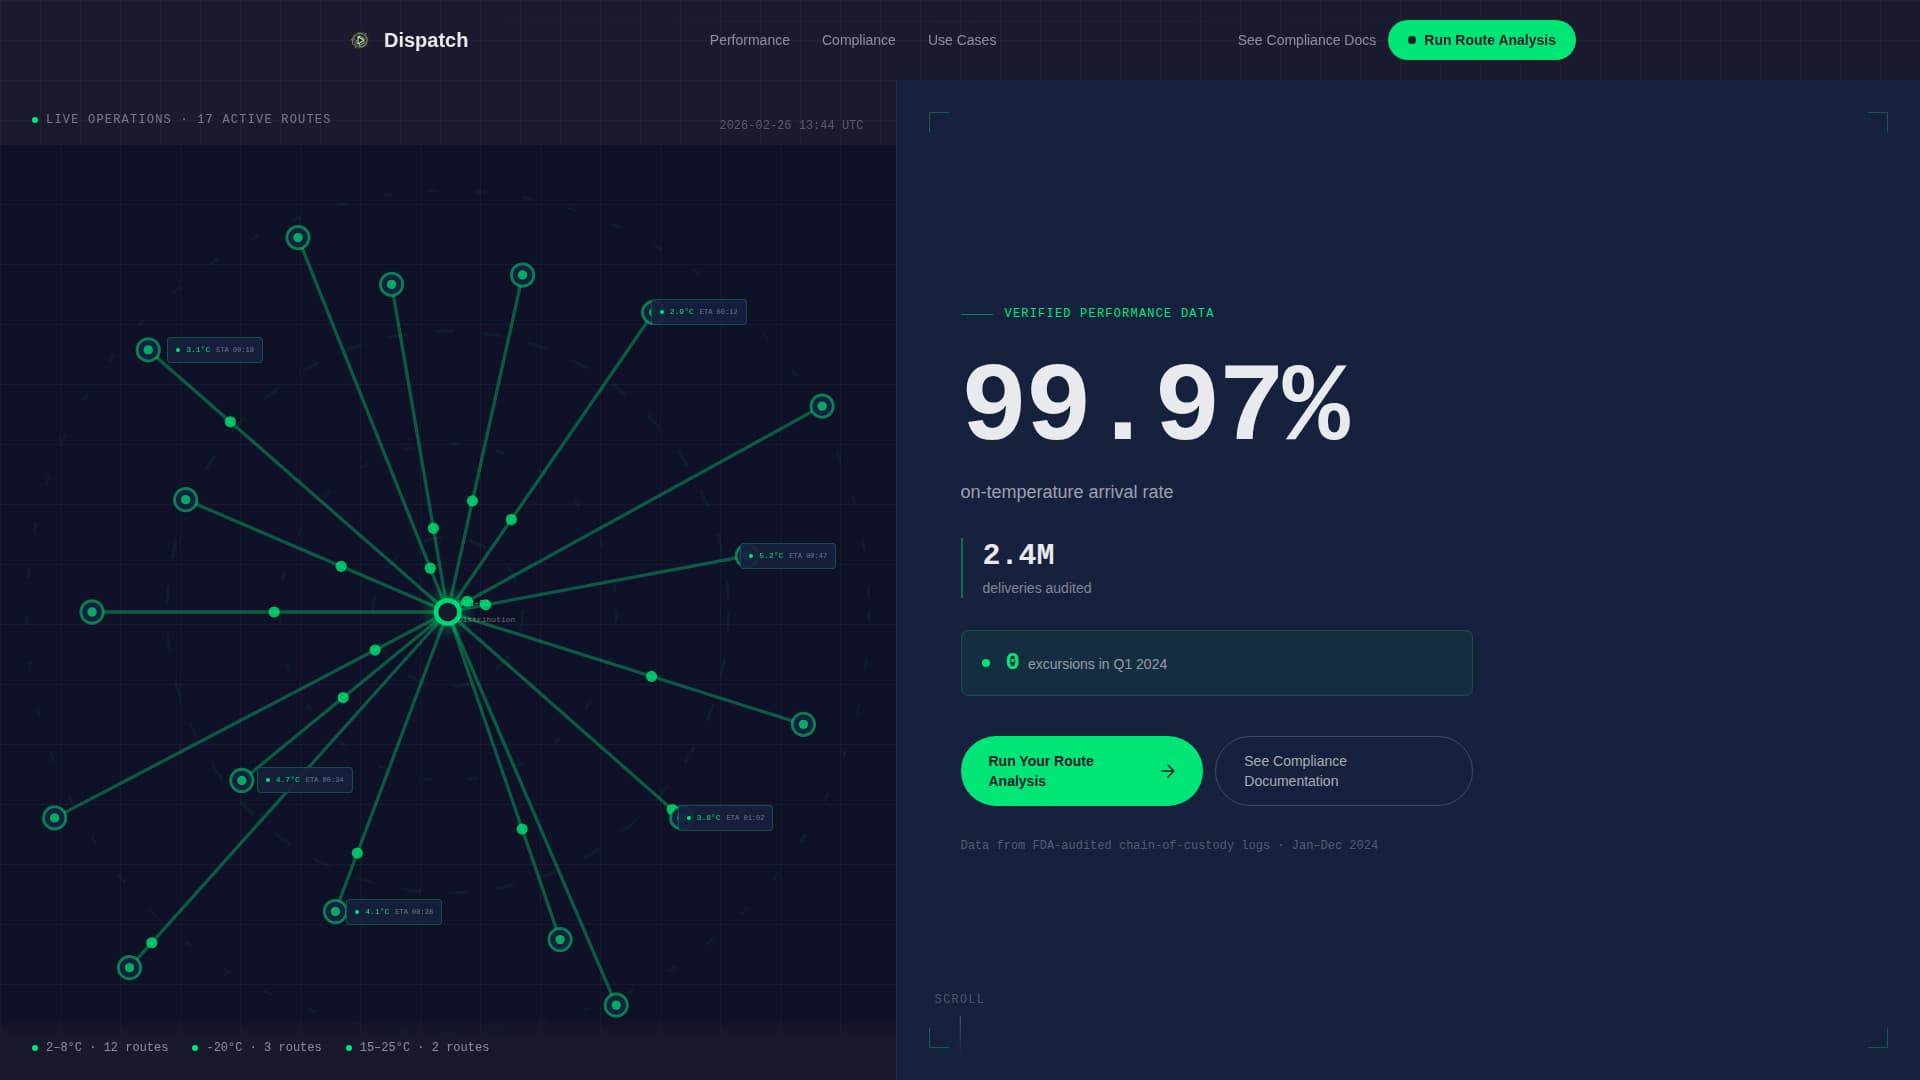1920x1080 pixels.
Task: Click the green dot in the header Run Route Analysis button
Action: pyautogui.click(x=1412, y=40)
